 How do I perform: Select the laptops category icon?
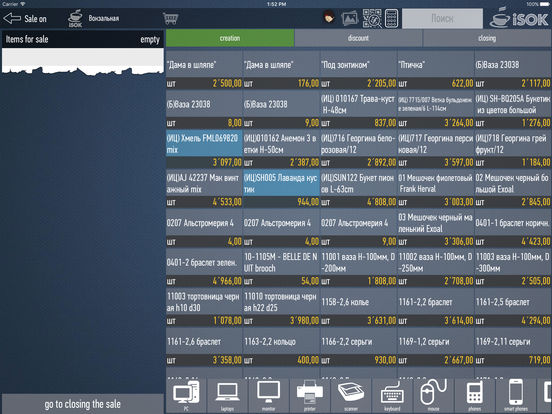(227, 395)
